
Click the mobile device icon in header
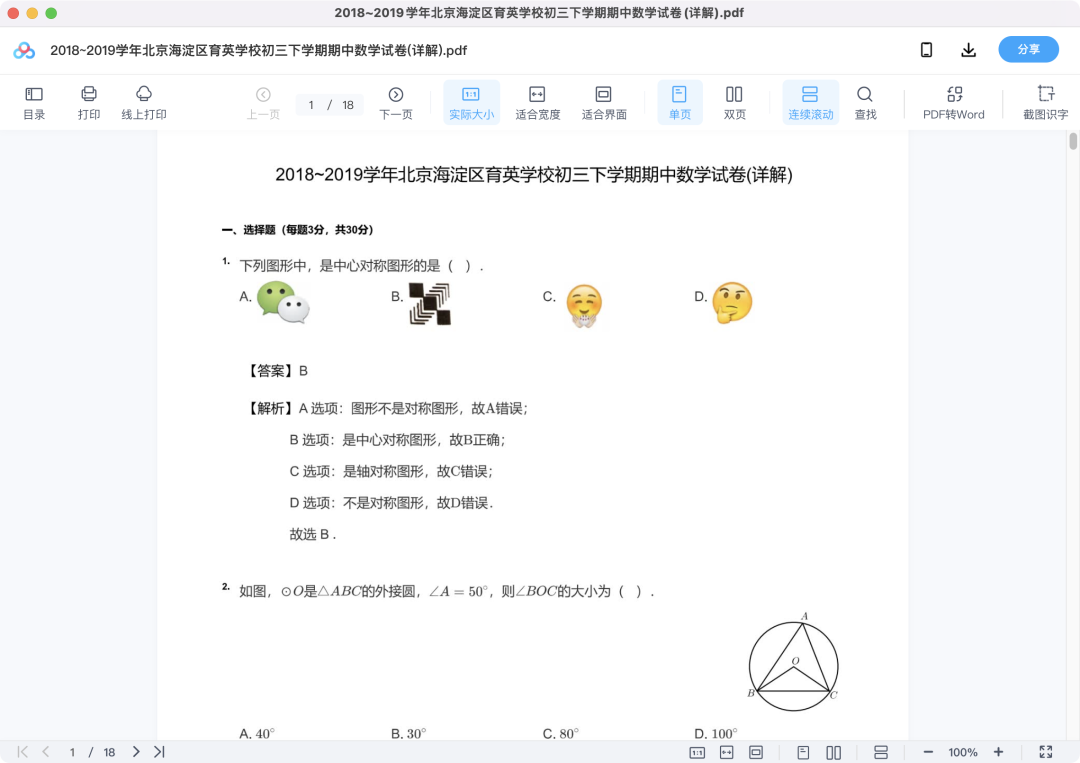[x=926, y=50]
